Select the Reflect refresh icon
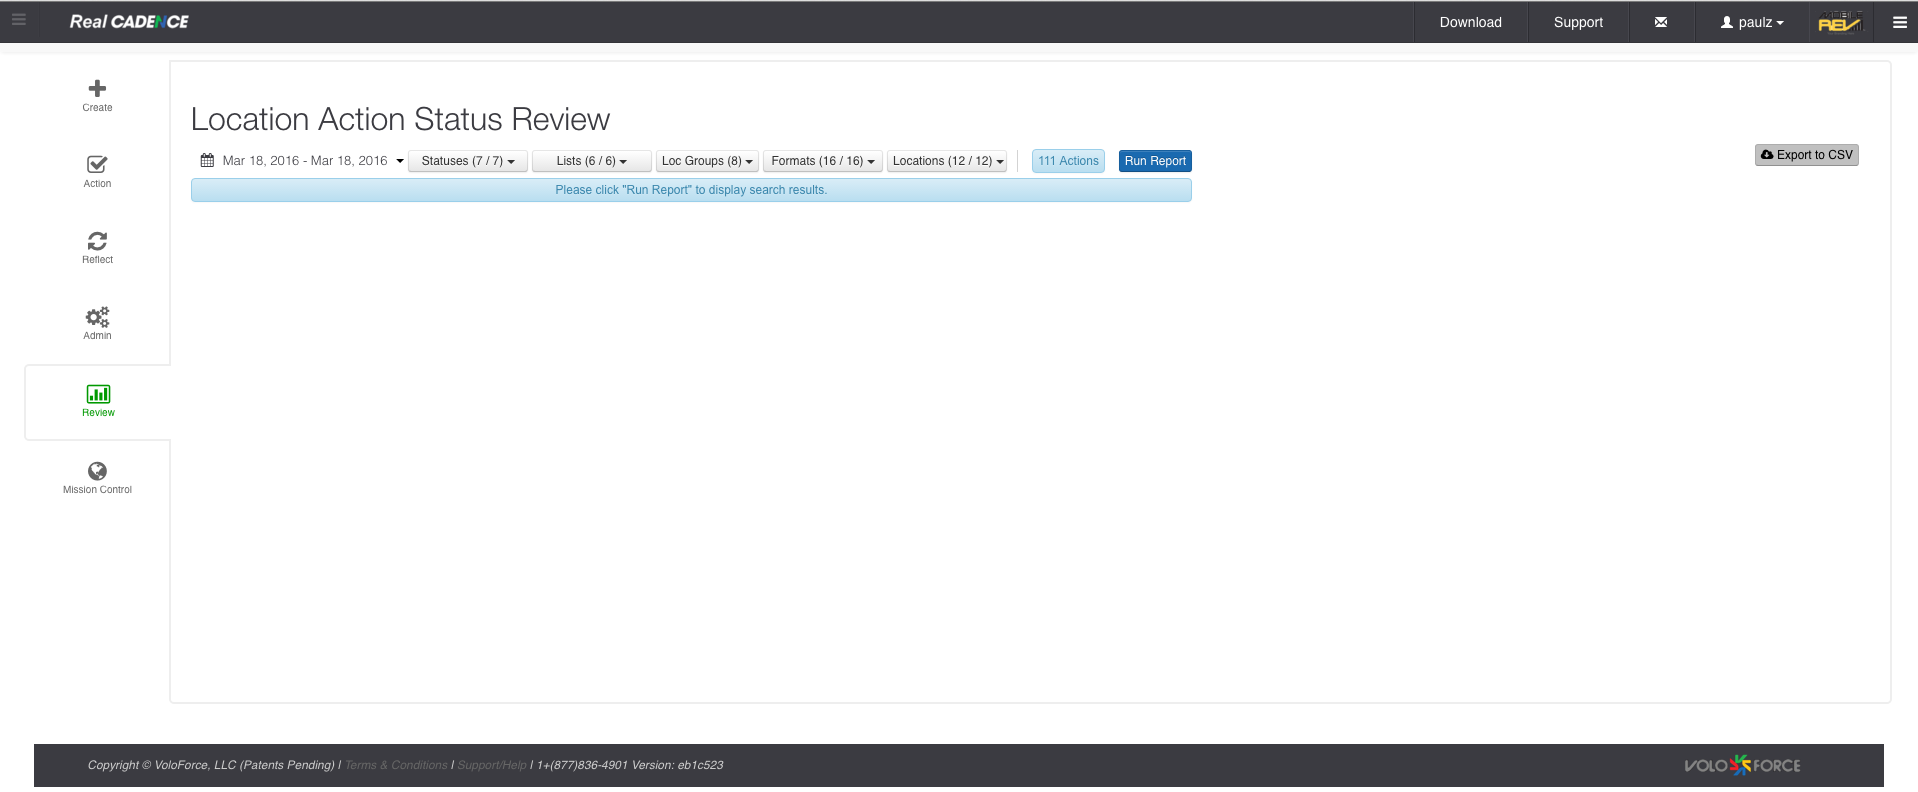Image resolution: width=1918 pixels, height=792 pixels. (97, 241)
